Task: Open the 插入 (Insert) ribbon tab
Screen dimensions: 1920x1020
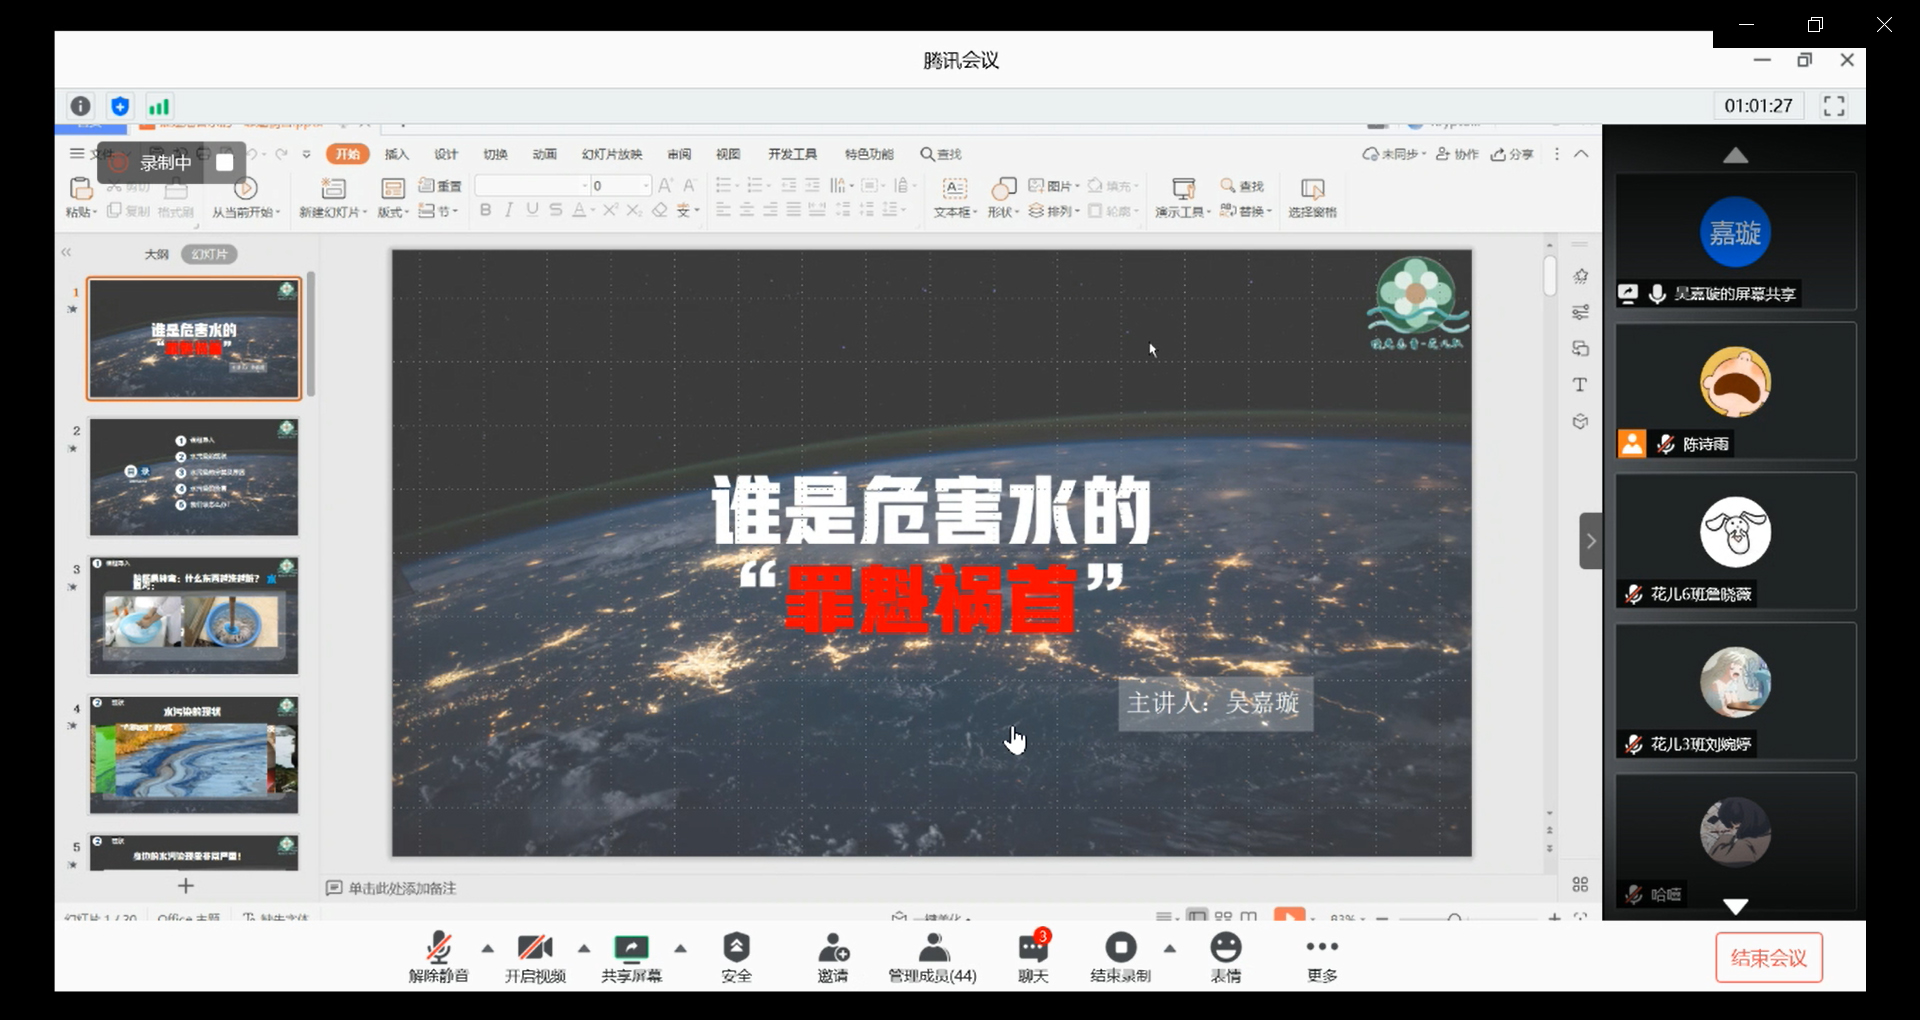Action: point(397,154)
